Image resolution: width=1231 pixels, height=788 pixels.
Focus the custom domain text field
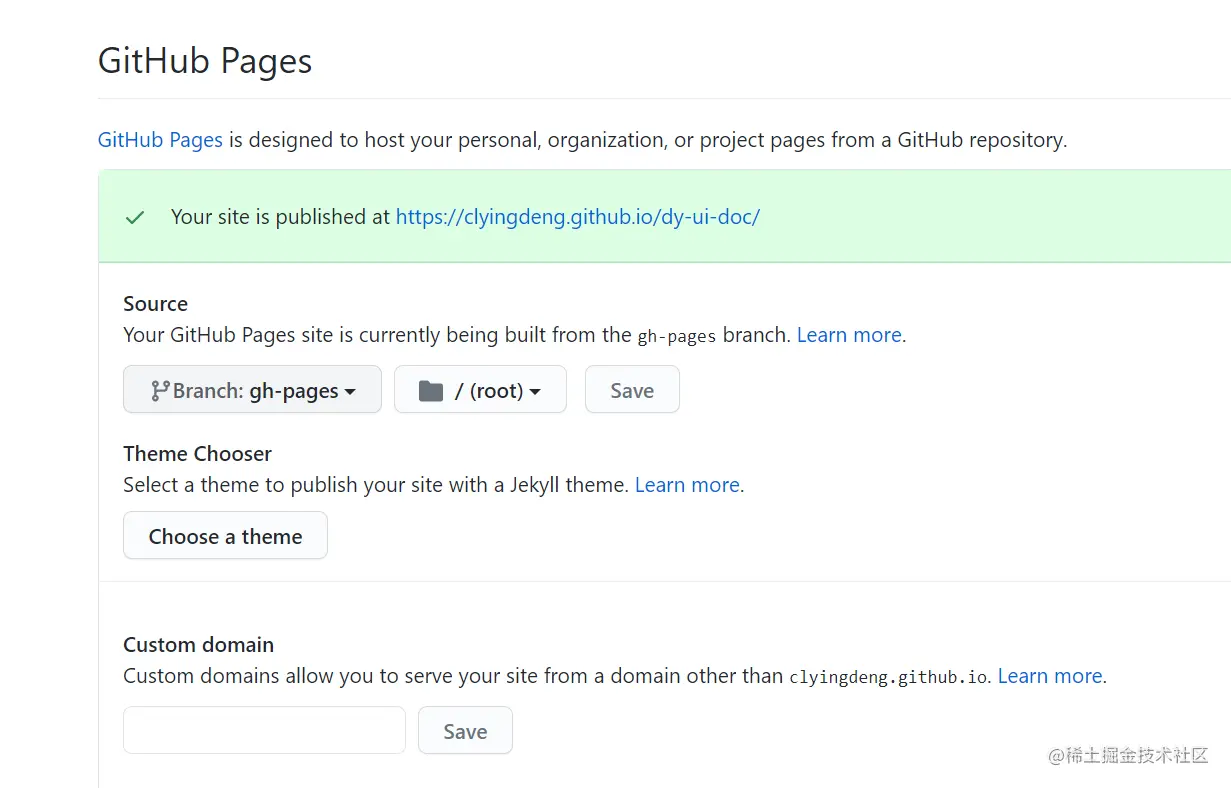coord(264,731)
